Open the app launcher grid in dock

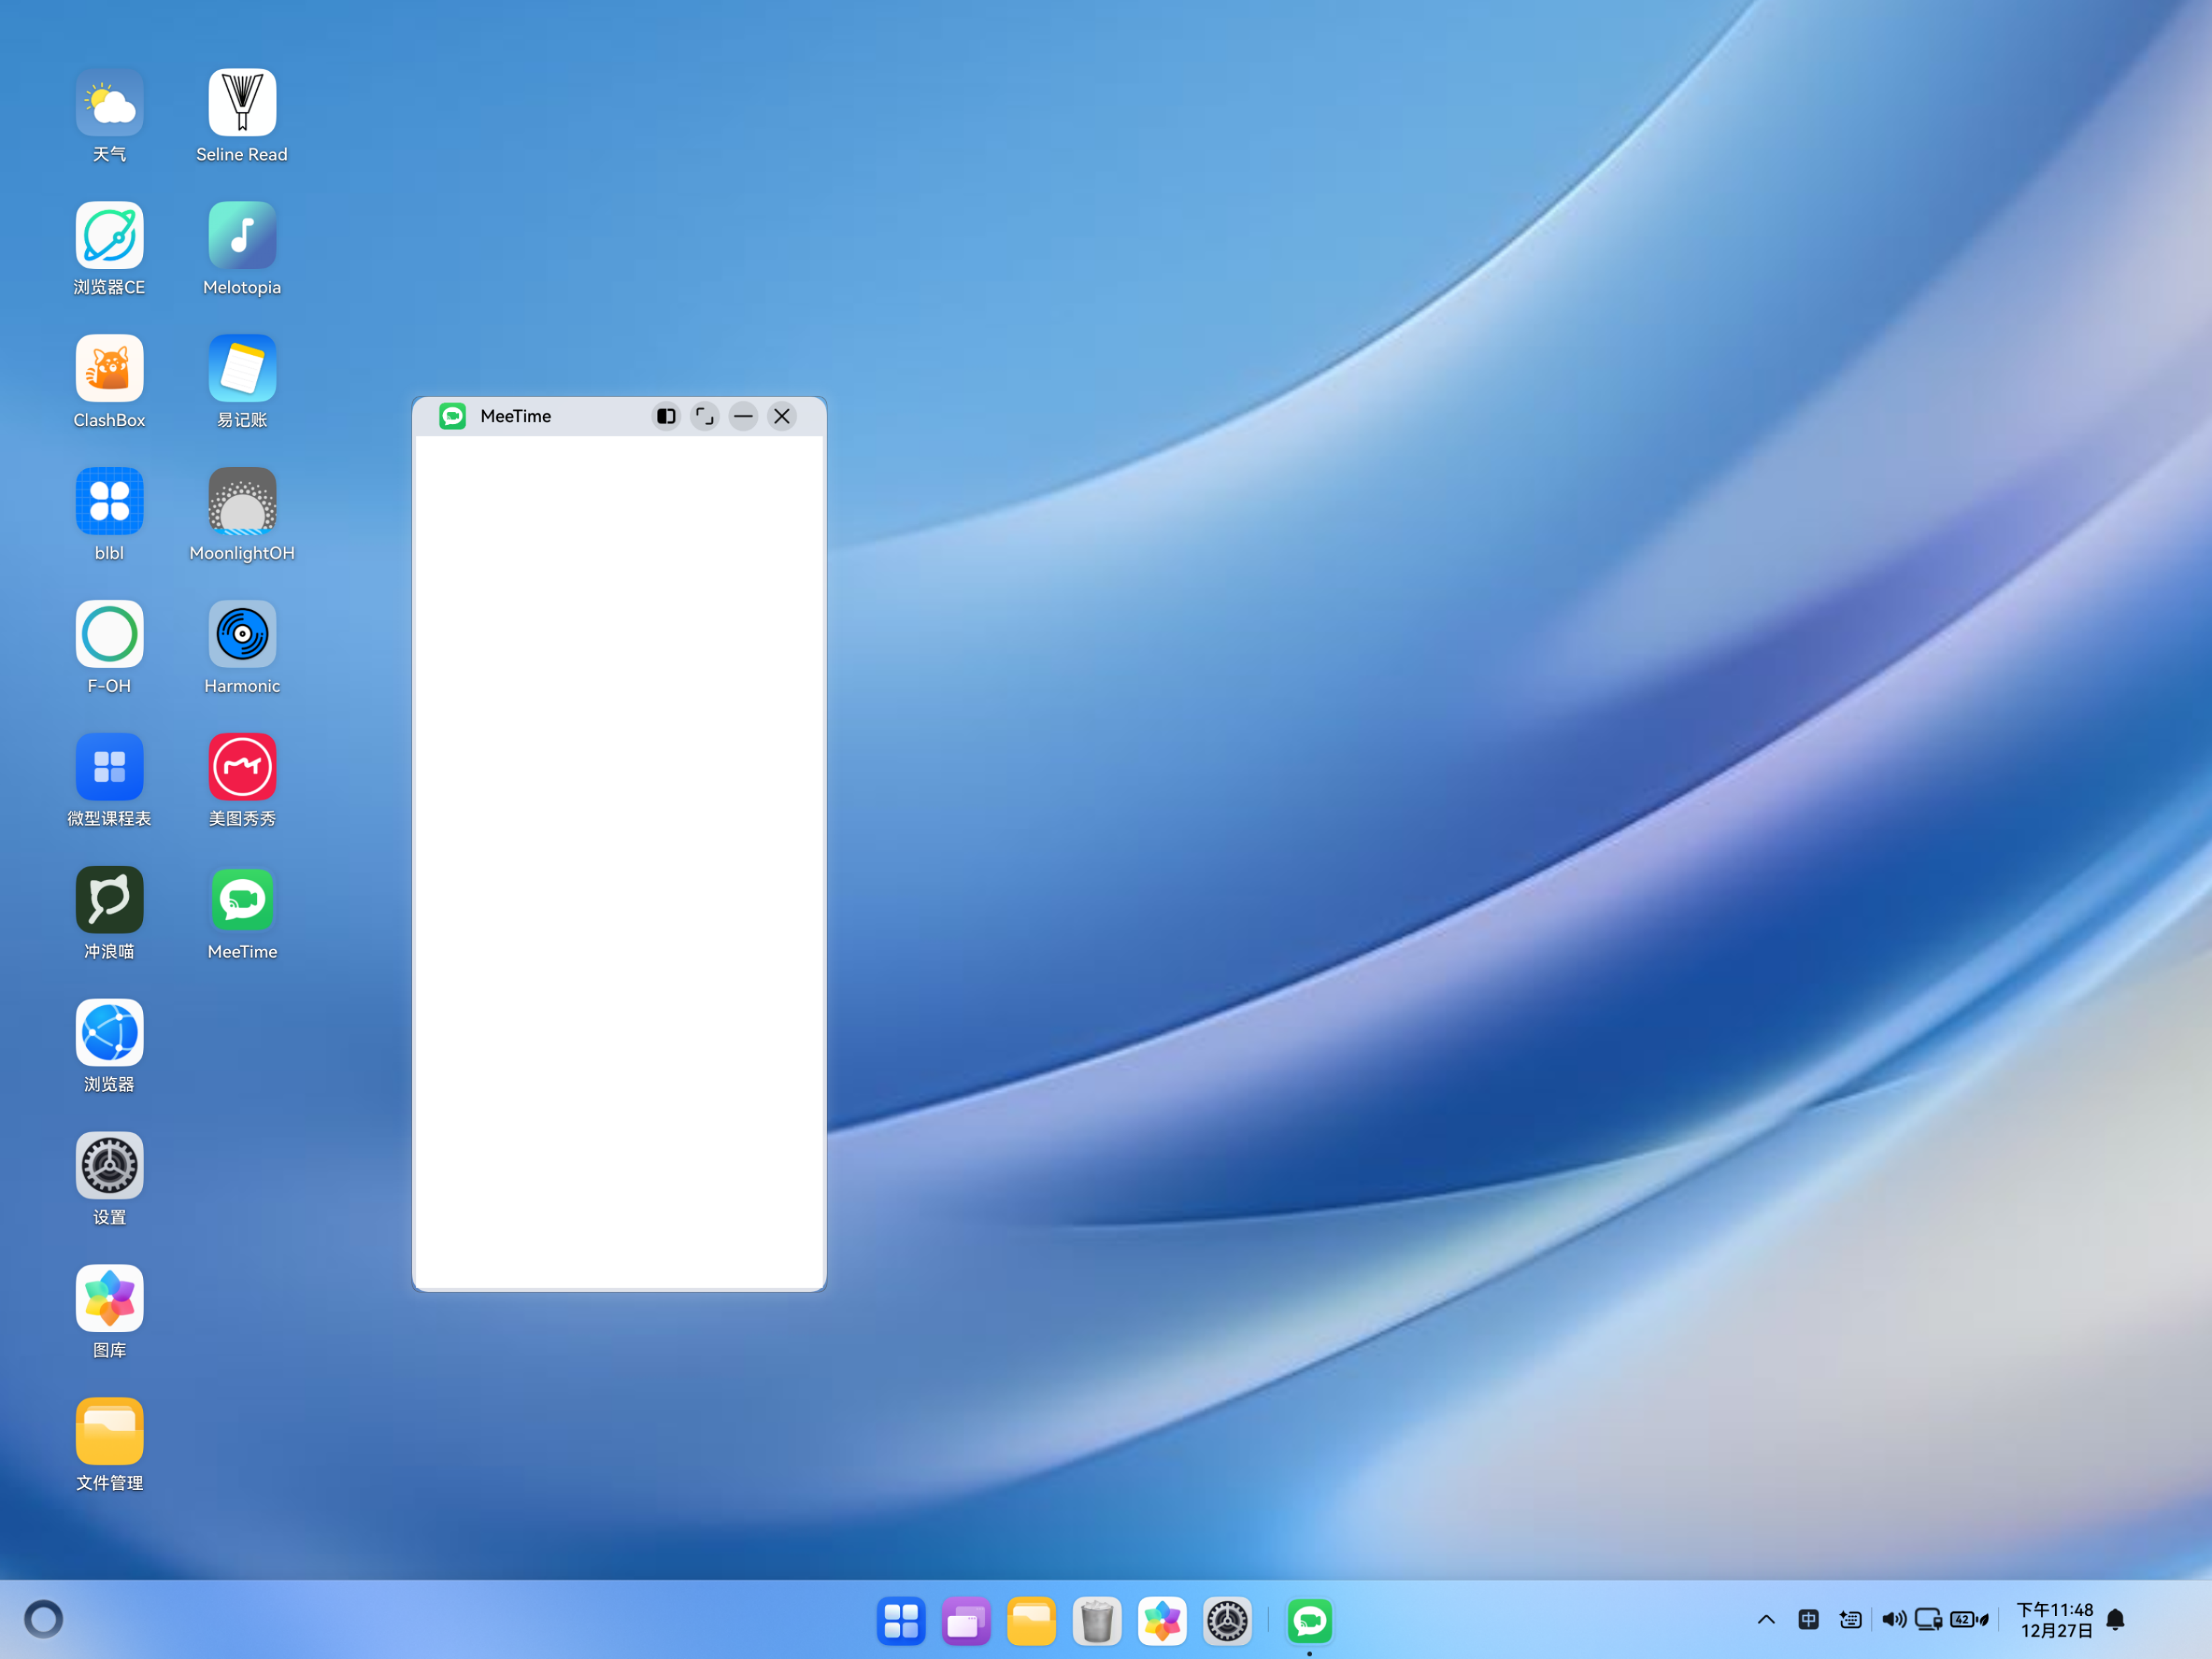(900, 1621)
